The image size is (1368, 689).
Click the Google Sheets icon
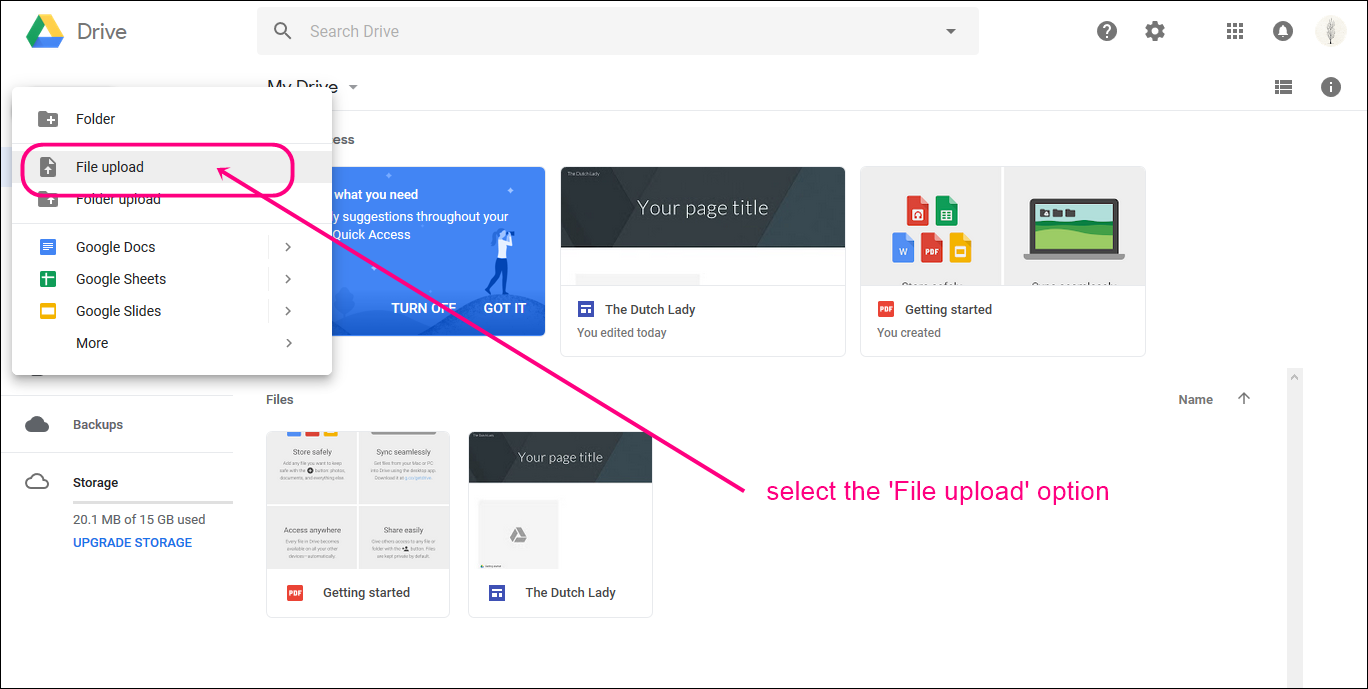point(48,279)
